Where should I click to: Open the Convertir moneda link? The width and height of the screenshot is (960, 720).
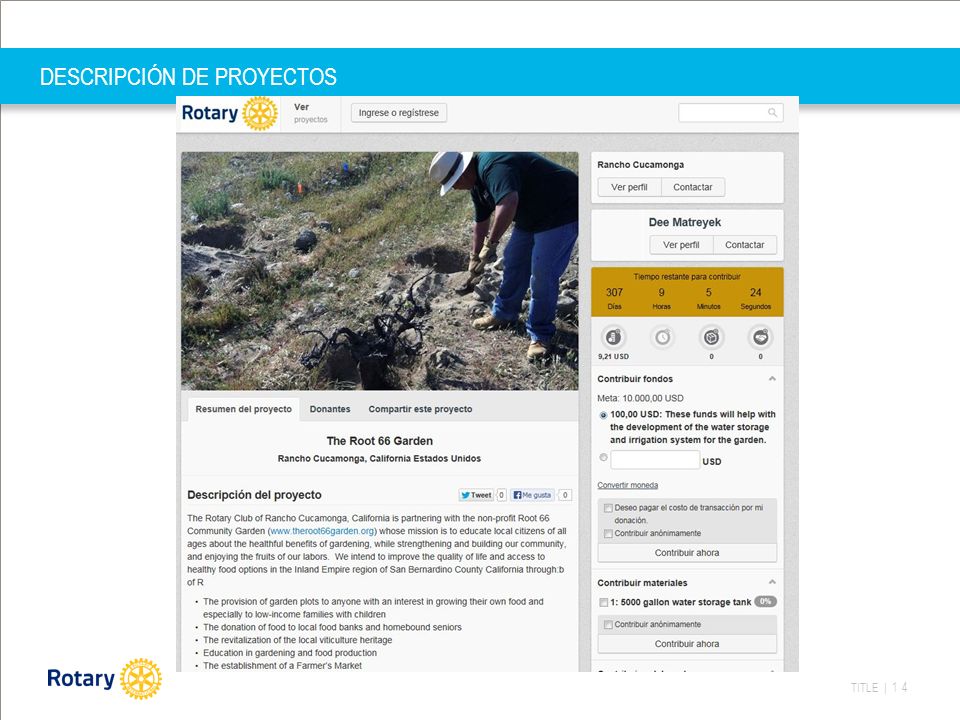click(628, 485)
